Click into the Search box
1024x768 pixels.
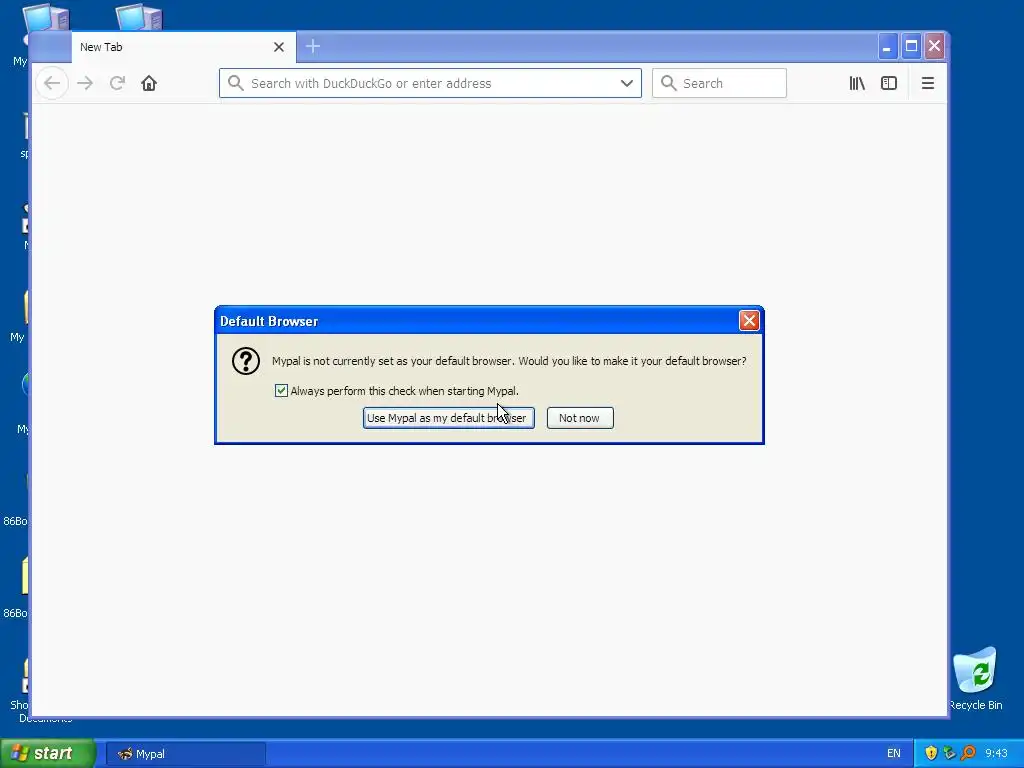[719, 83]
